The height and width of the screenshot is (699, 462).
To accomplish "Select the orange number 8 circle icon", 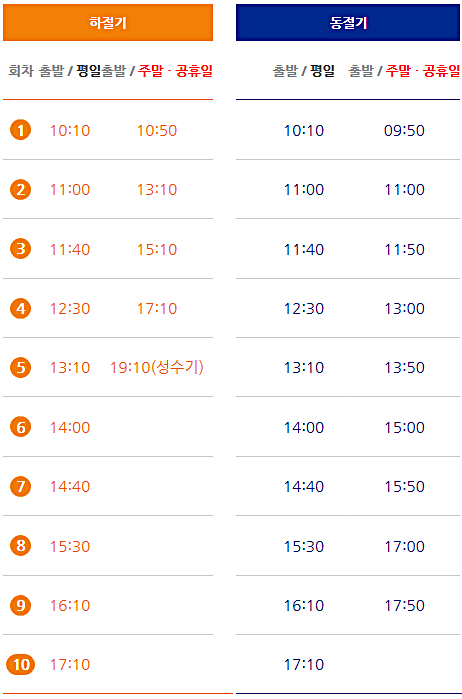I will point(21,546).
